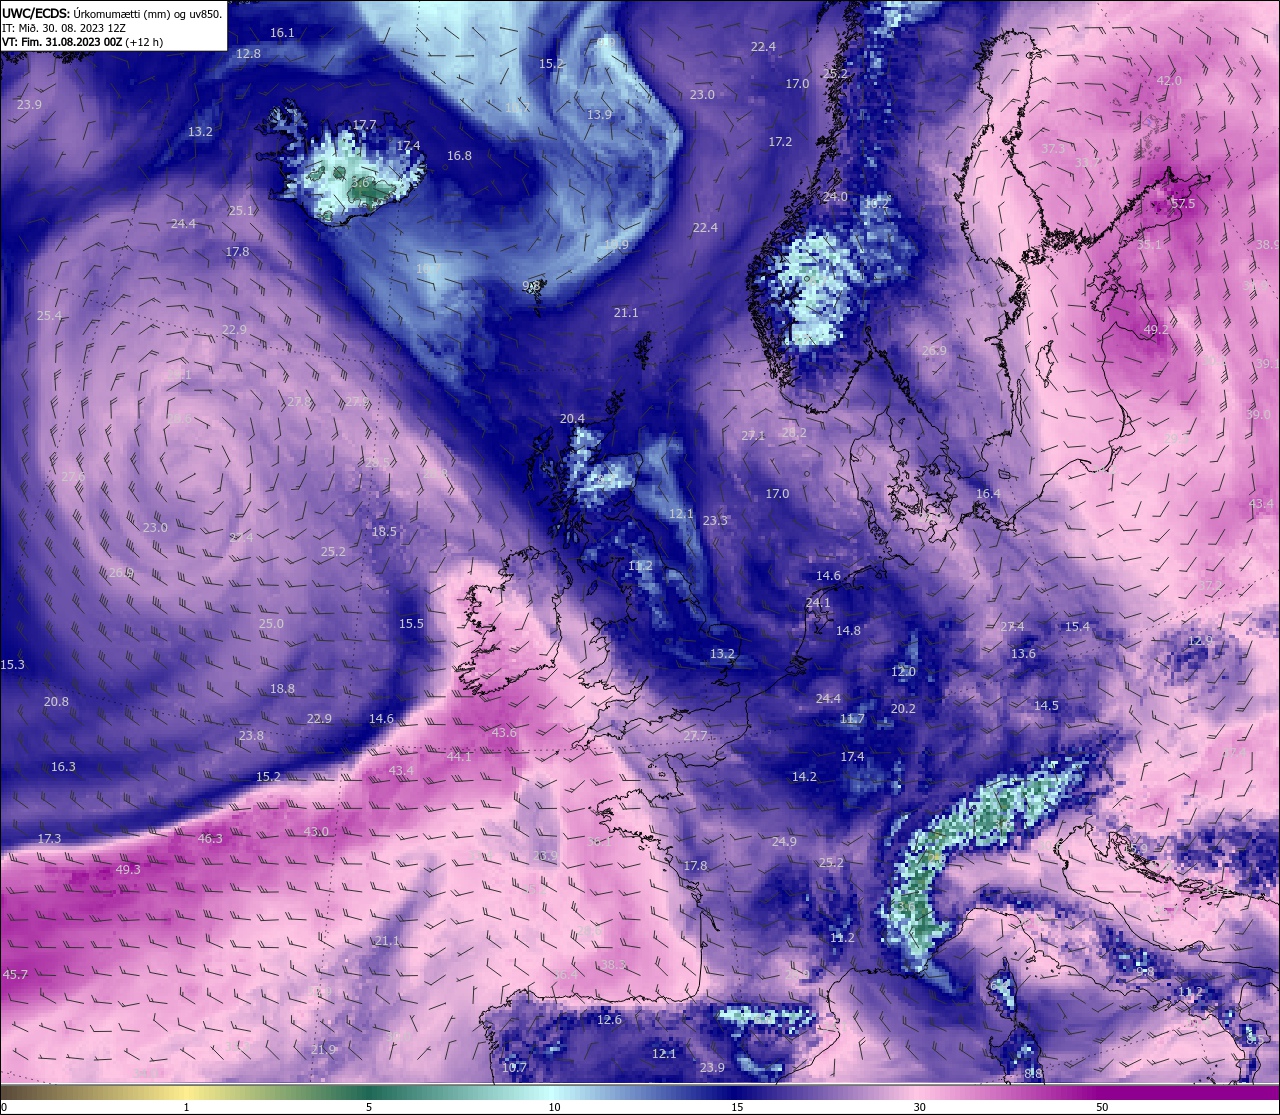Click the 57.5 value near Finland's gulf

click(1183, 203)
